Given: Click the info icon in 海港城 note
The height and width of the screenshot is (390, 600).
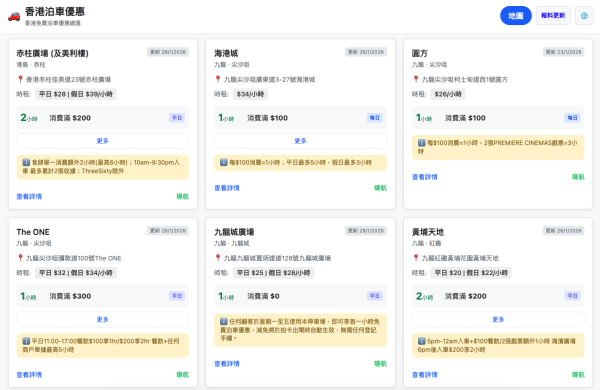Looking at the screenshot, I should point(224,162).
